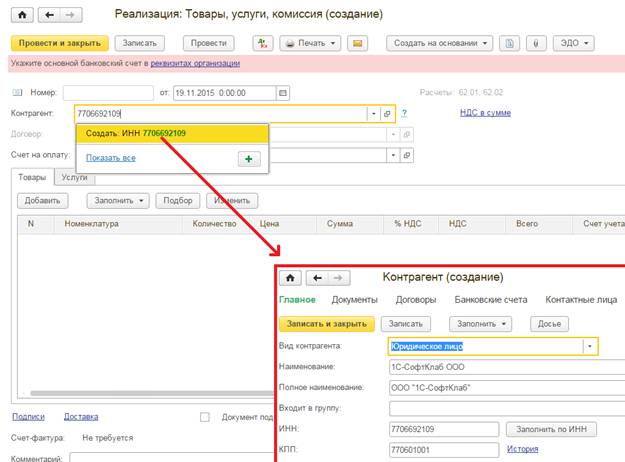Screen dimensions: 625x462
Task: Select the Главное section
Action: click(297, 300)
